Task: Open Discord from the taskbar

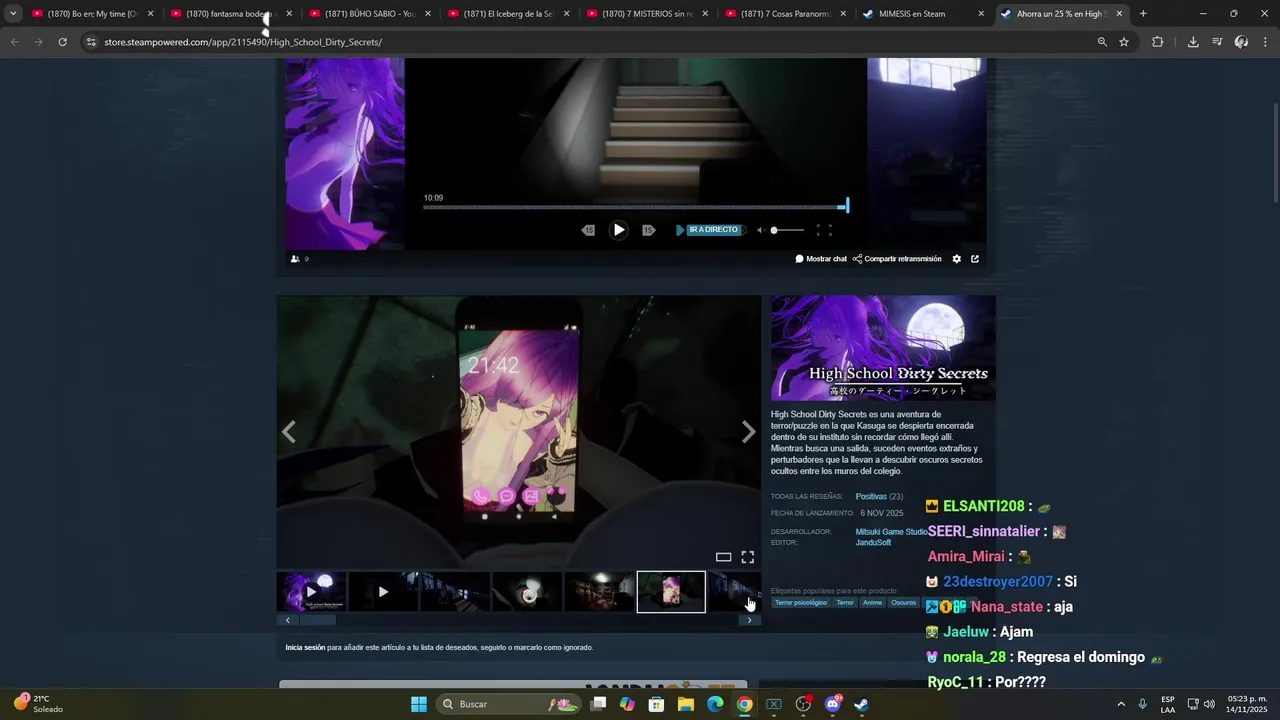Action: pyautogui.click(x=833, y=704)
